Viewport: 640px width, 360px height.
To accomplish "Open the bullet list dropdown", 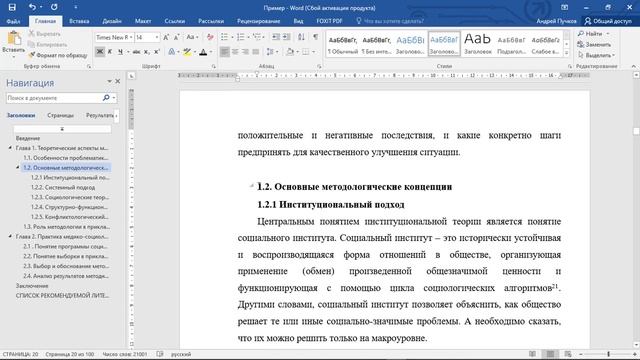I will click(x=232, y=38).
